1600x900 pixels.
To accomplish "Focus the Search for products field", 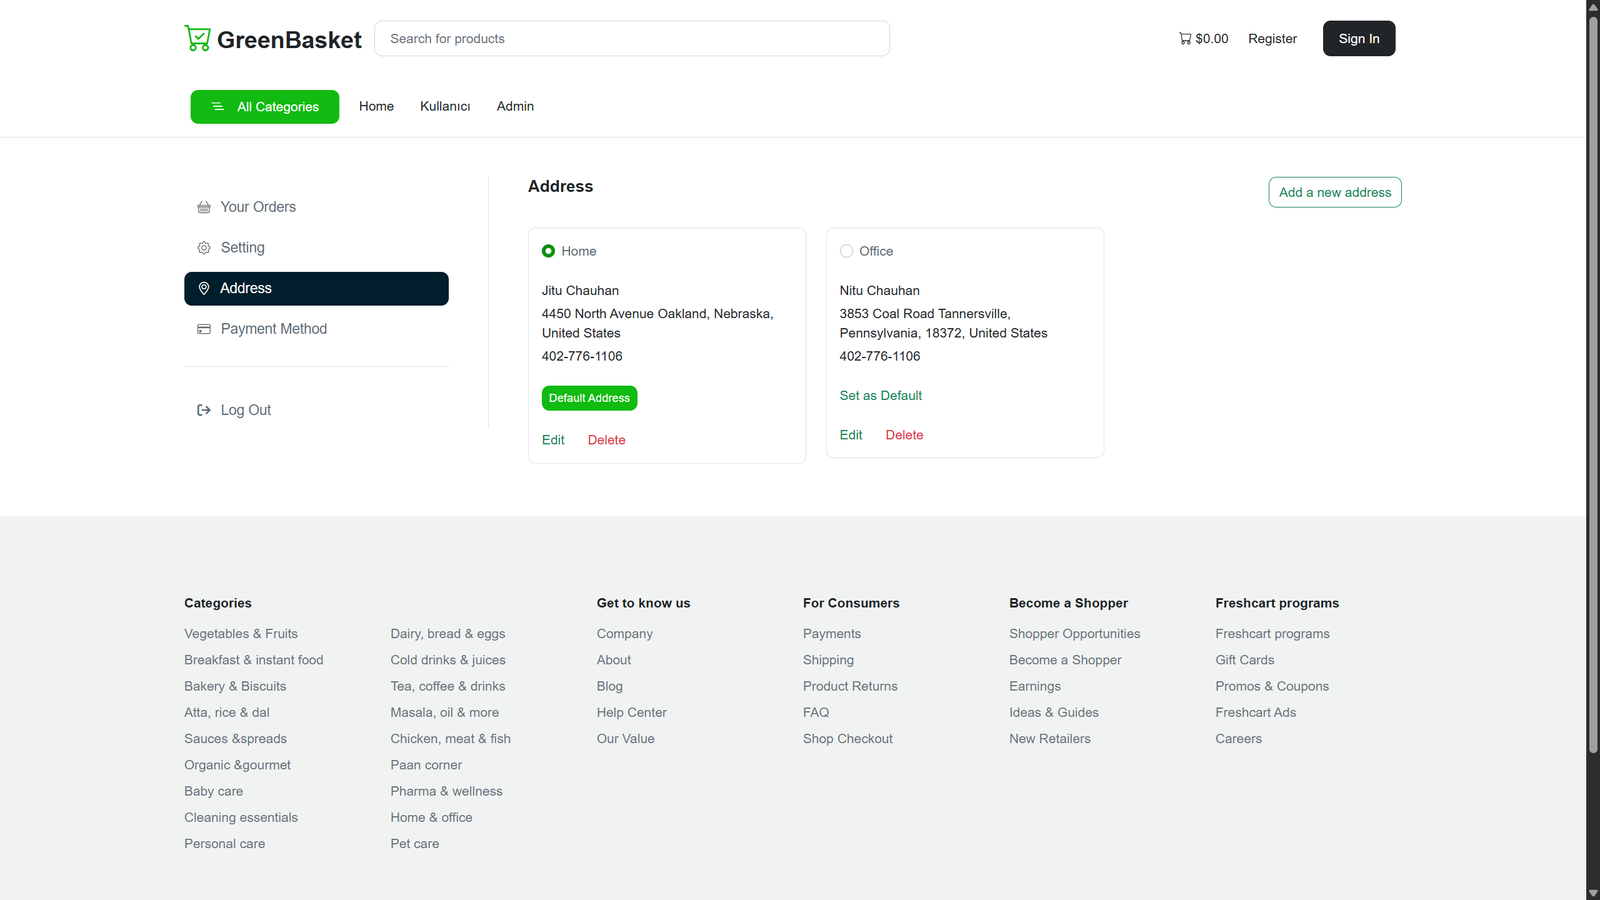I will (x=632, y=39).
